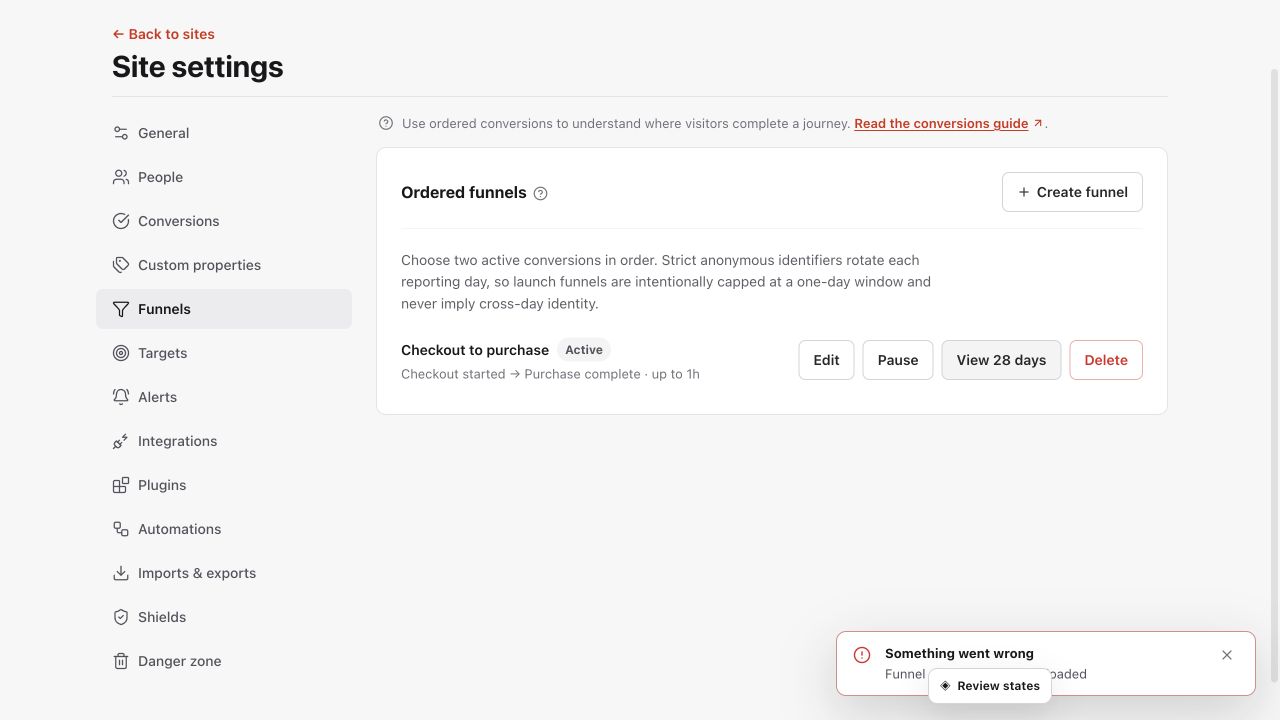Follow the Back to sites link

coord(163,34)
